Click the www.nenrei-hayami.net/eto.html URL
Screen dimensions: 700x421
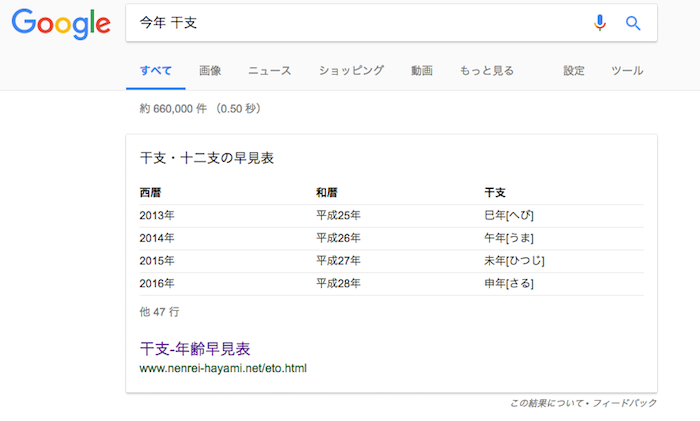pyautogui.click(x=223, y=368)
